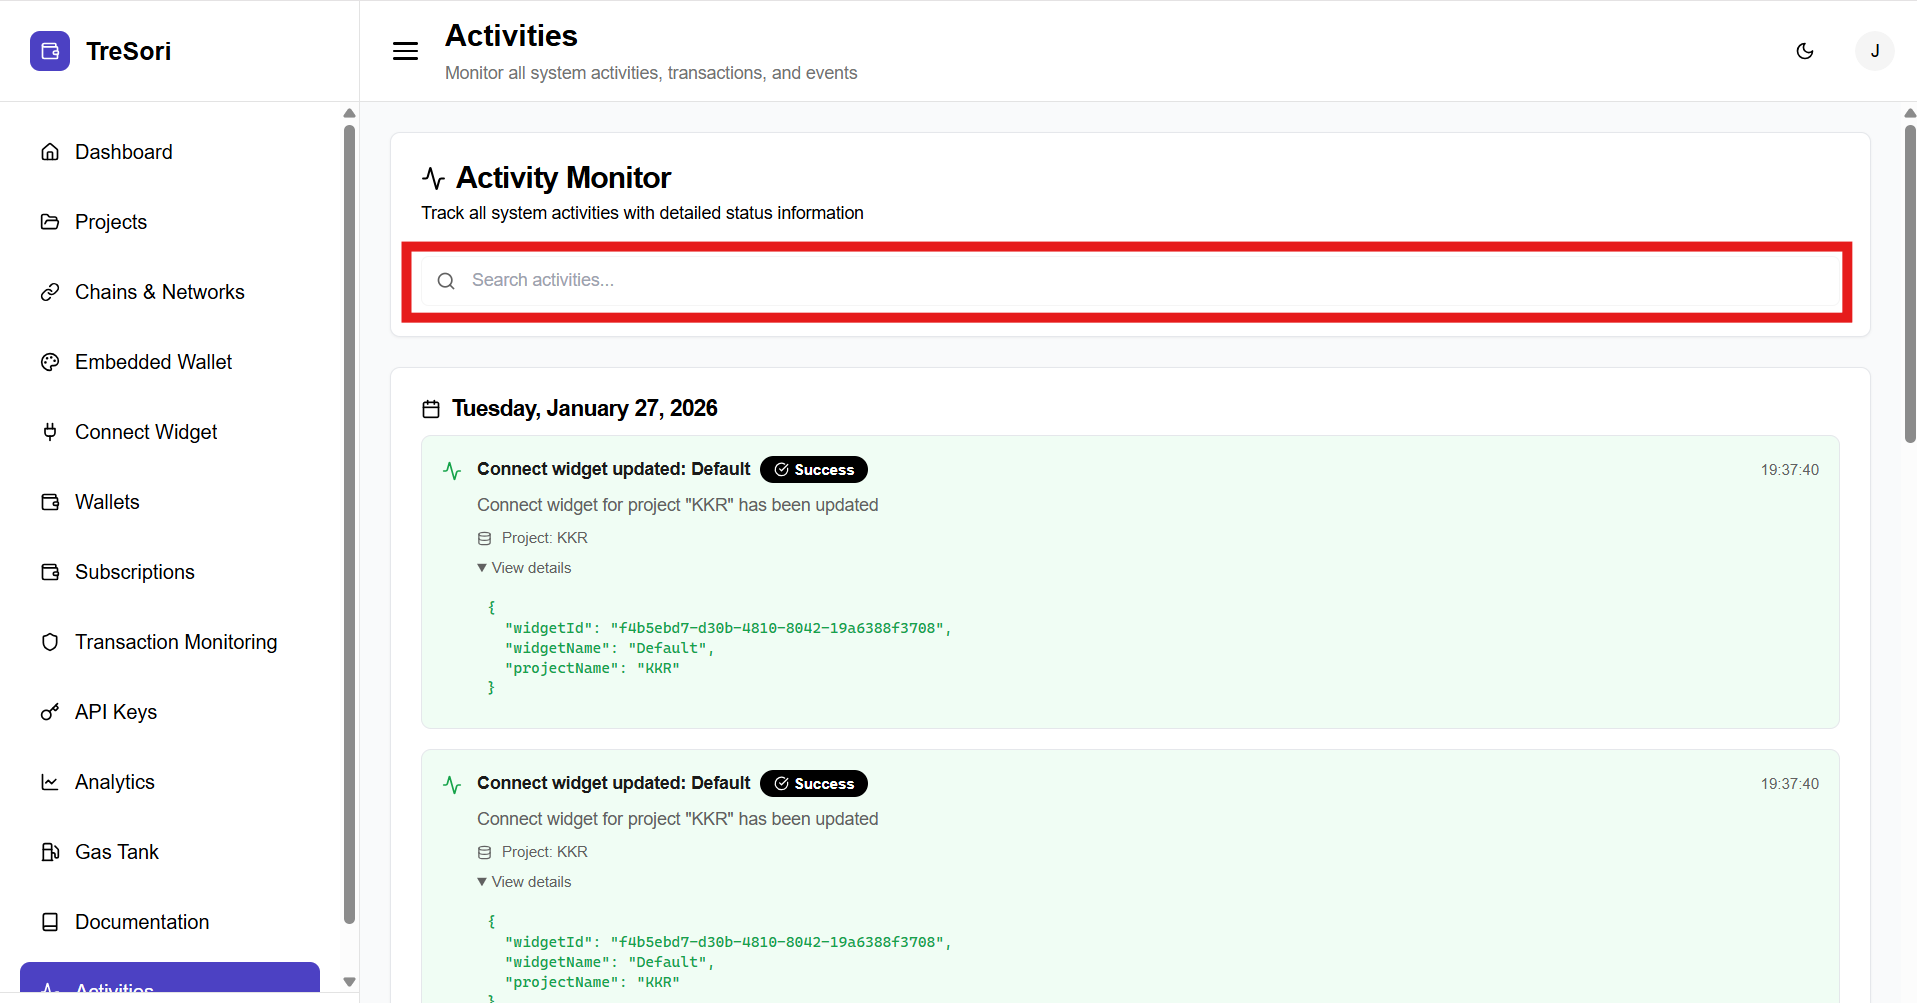Viewport: 1917px width, 1003px height.
Task: Open the Documentation link in sidebar
Action: click(x=142, y=922)
